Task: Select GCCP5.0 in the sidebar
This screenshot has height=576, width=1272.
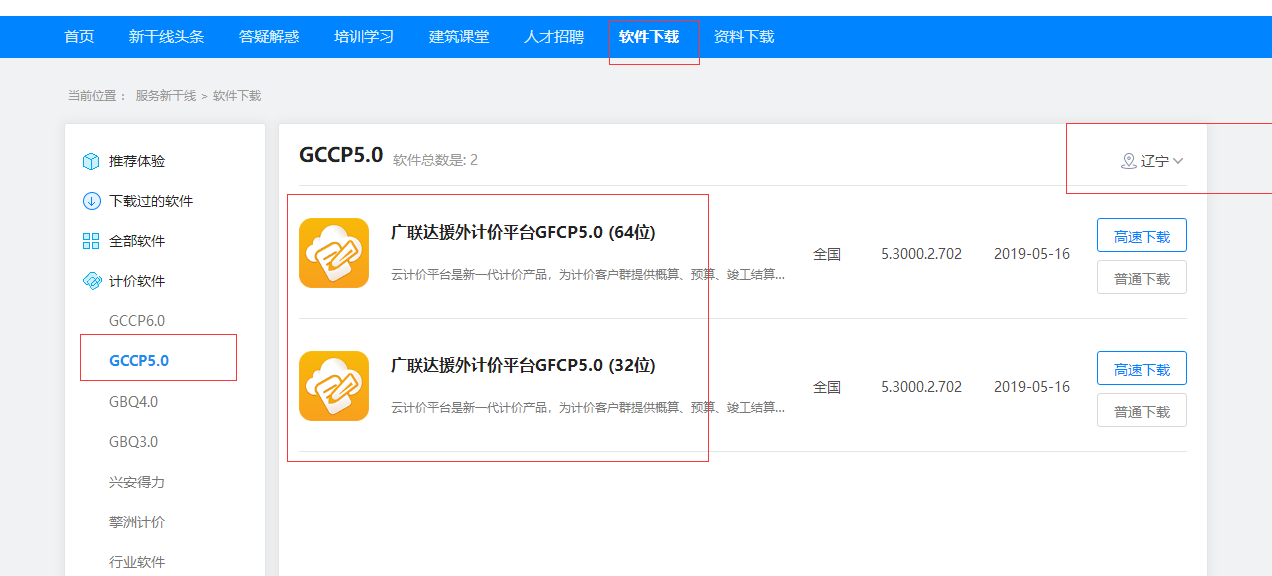Action: [139, 361]
